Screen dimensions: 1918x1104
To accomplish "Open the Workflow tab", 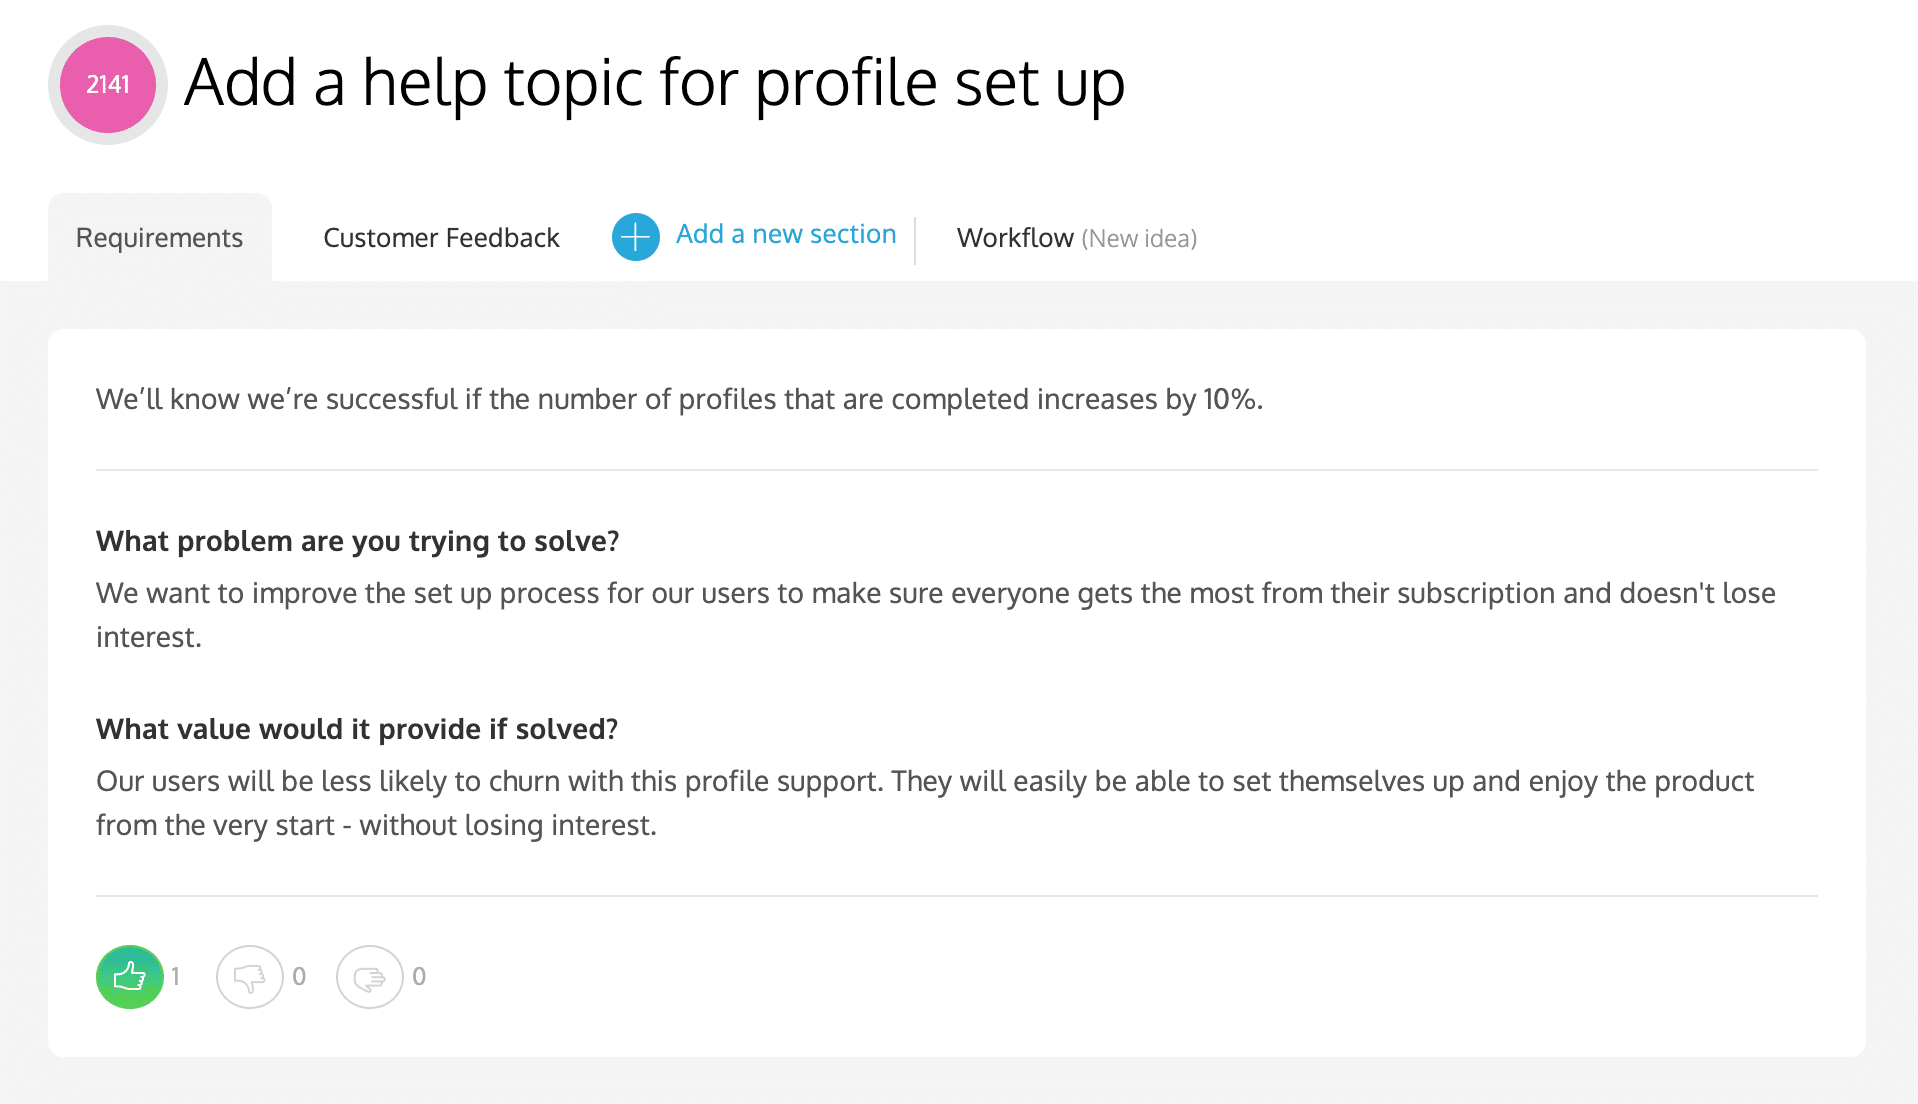I will point(1014,238).
